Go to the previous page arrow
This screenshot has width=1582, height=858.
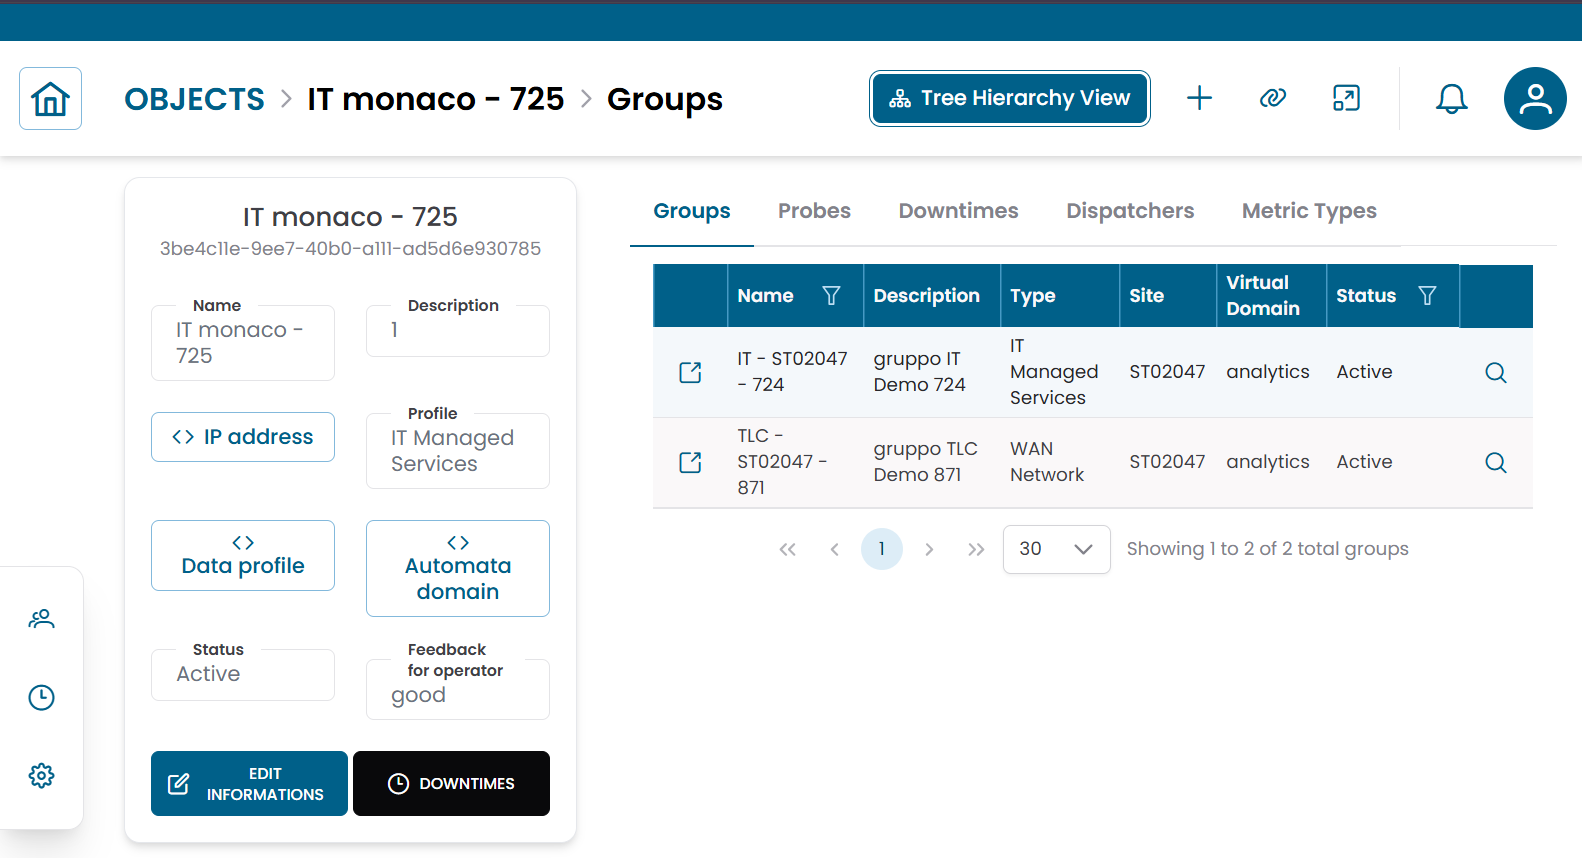click(834, 549)
